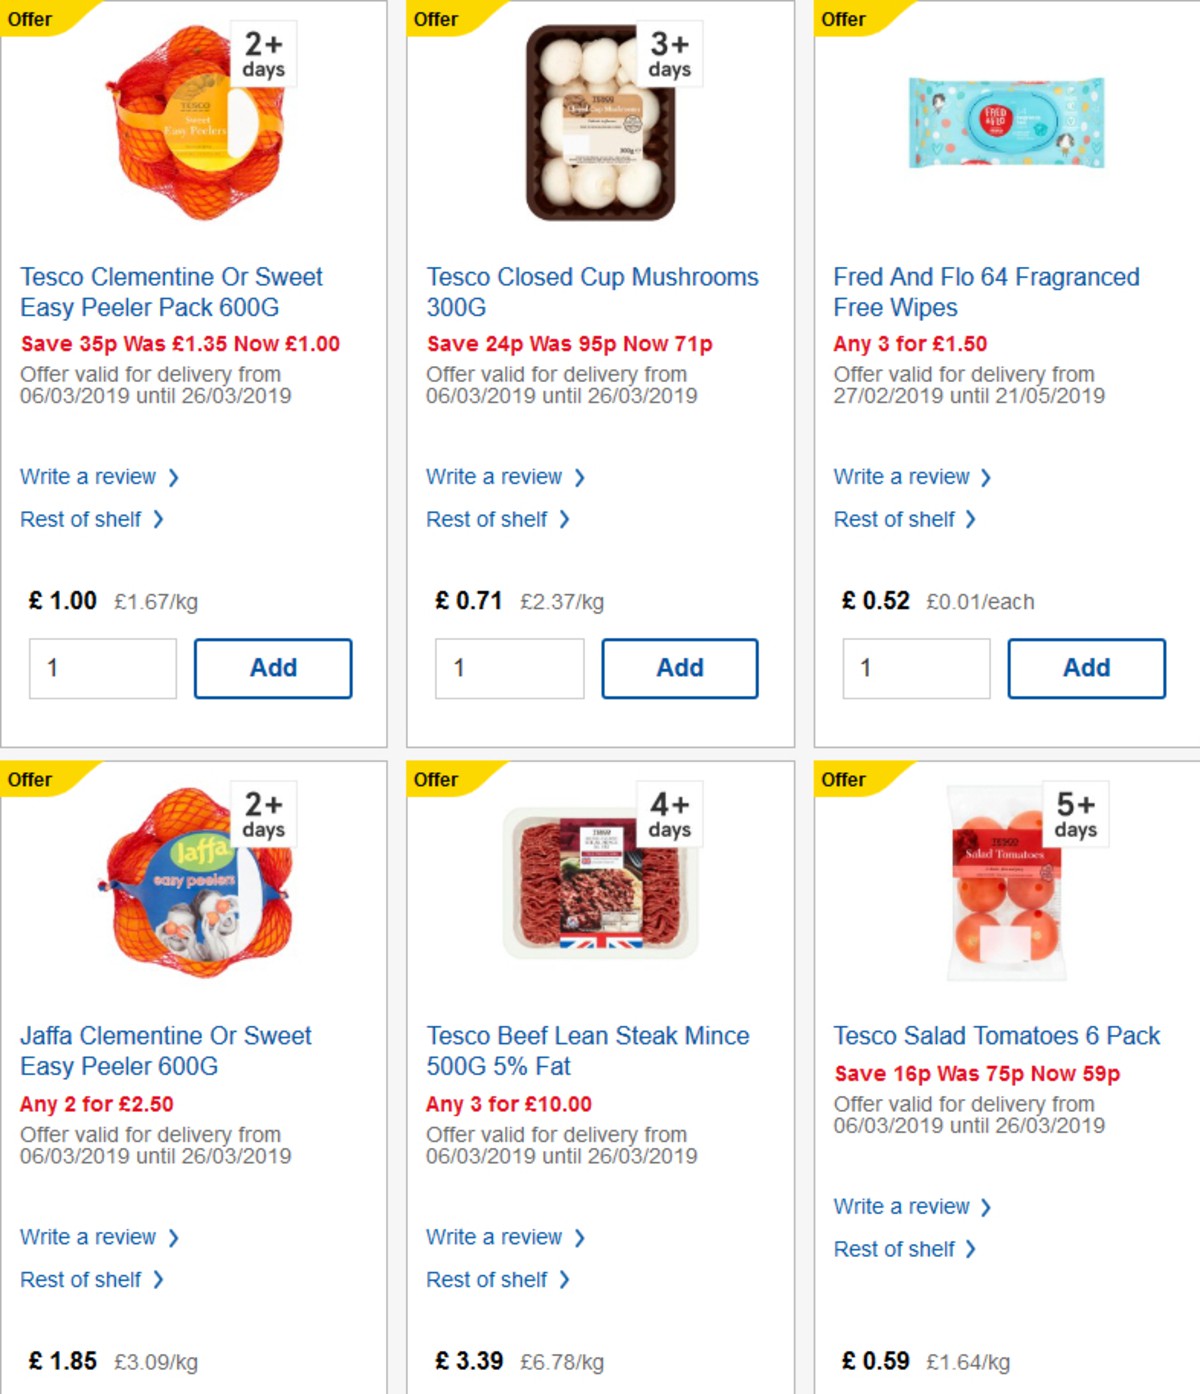Add Tesco Closed Cup Mushrooms to basket

click(x=680, y=668)
